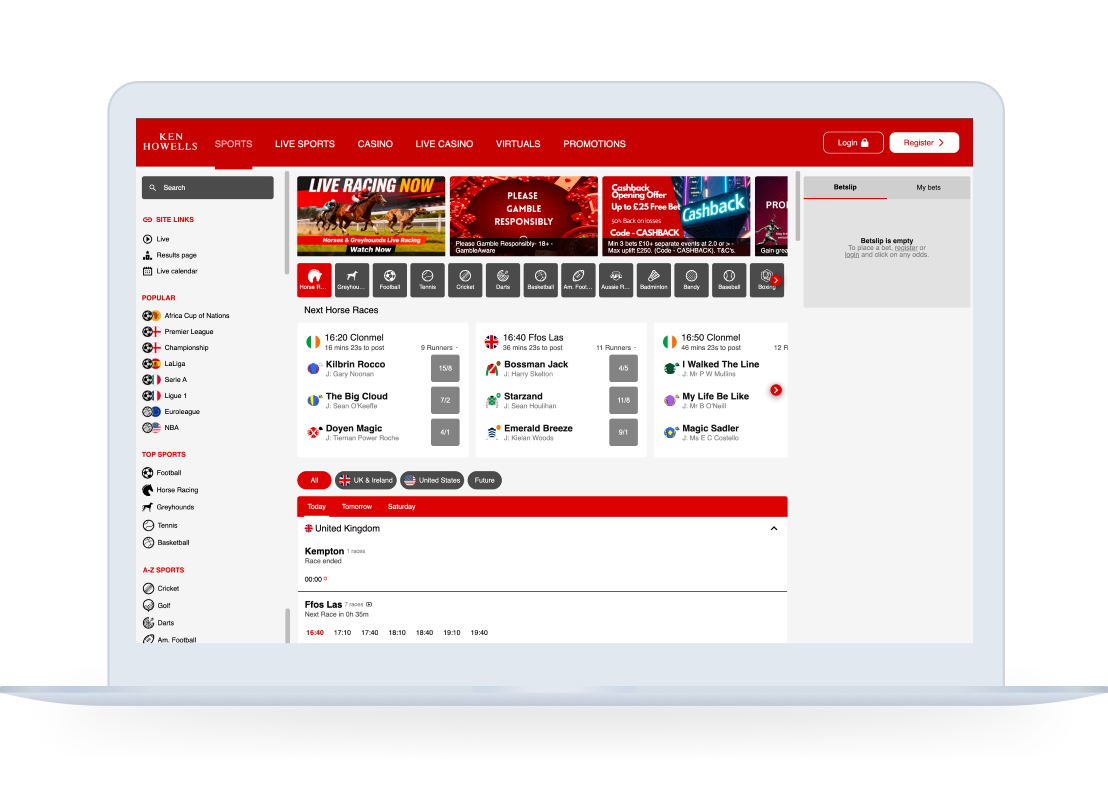Select the Football sport icon tile
Screen dimensions: 1108x800
click(389, 280)
